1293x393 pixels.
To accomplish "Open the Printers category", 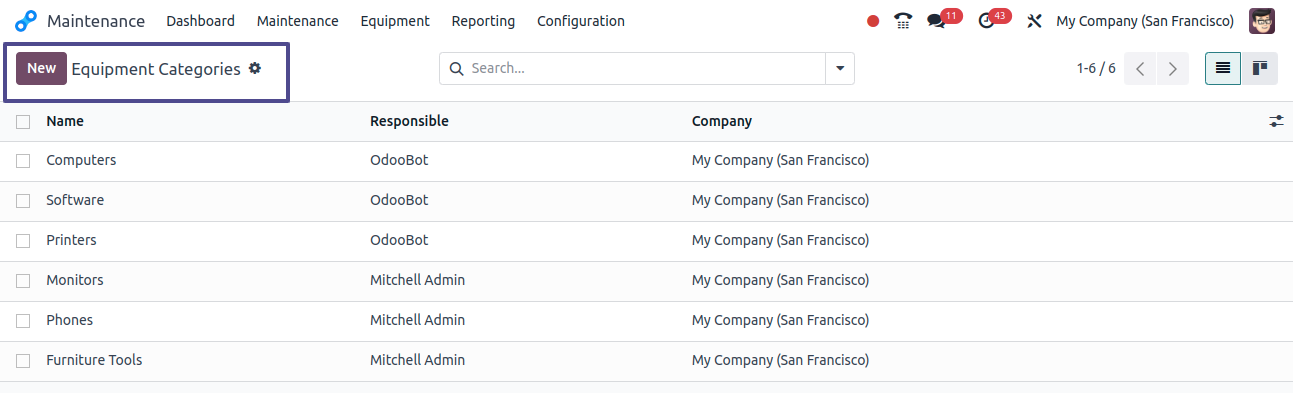I will 71,240.
